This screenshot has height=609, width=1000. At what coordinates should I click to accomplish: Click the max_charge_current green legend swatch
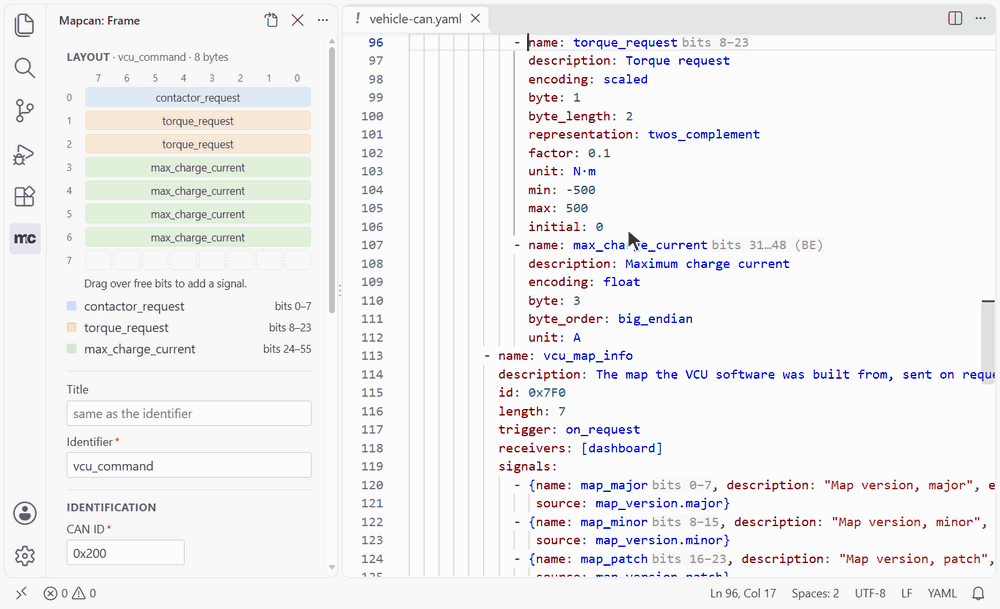click(71, 349)
